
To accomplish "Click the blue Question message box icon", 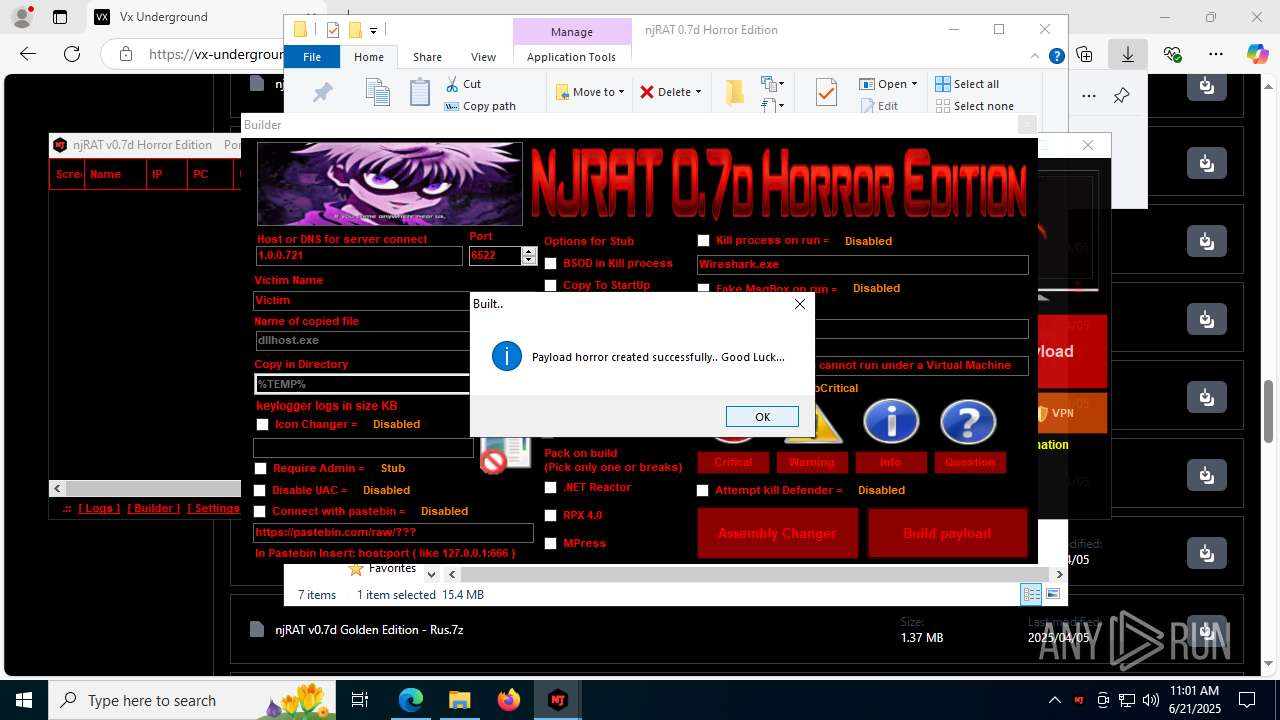I will pos(968,422).
